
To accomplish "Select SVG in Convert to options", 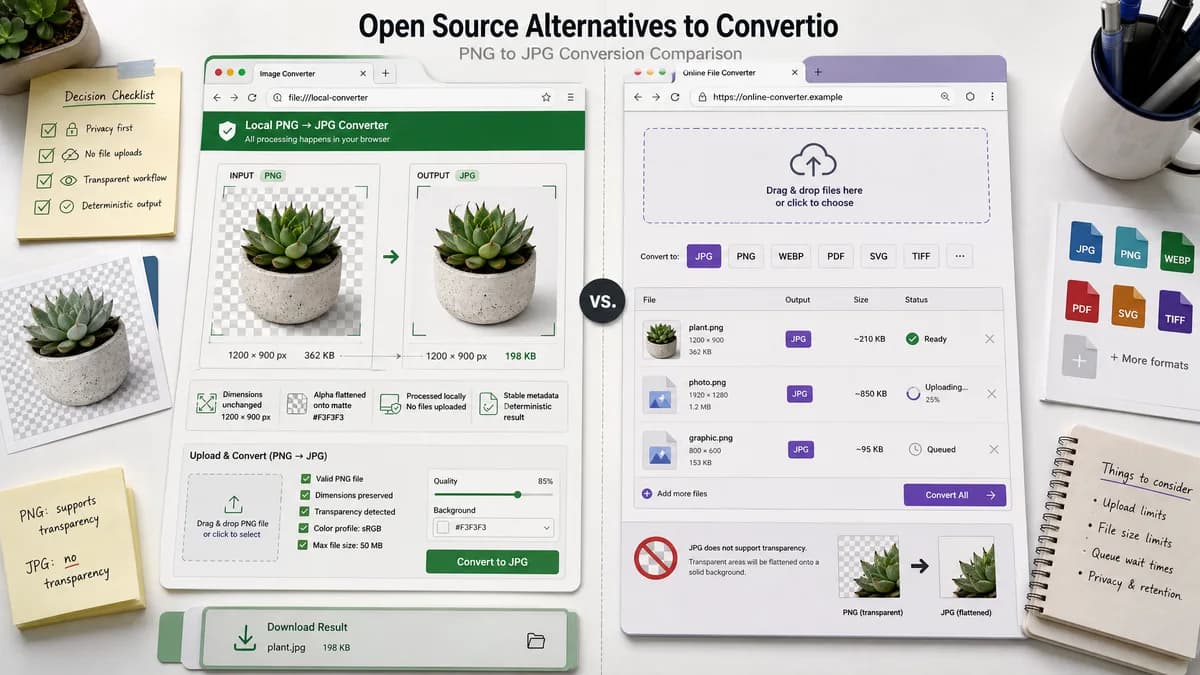I will [x=878, y=256].
